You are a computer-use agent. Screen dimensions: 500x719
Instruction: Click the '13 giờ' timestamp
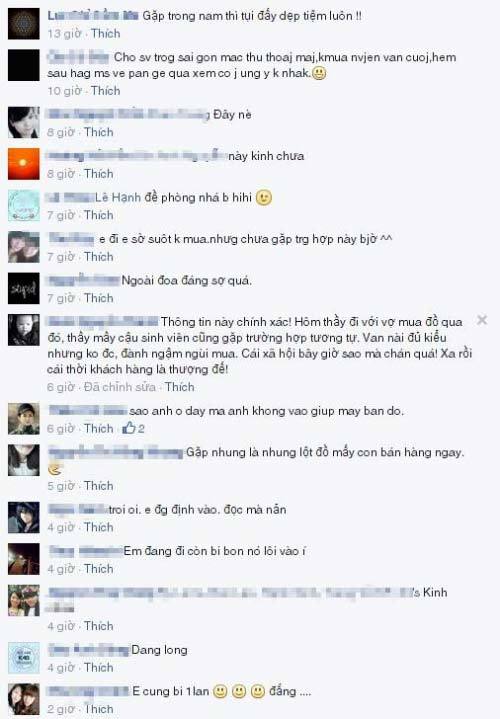[x=65, y=33]
